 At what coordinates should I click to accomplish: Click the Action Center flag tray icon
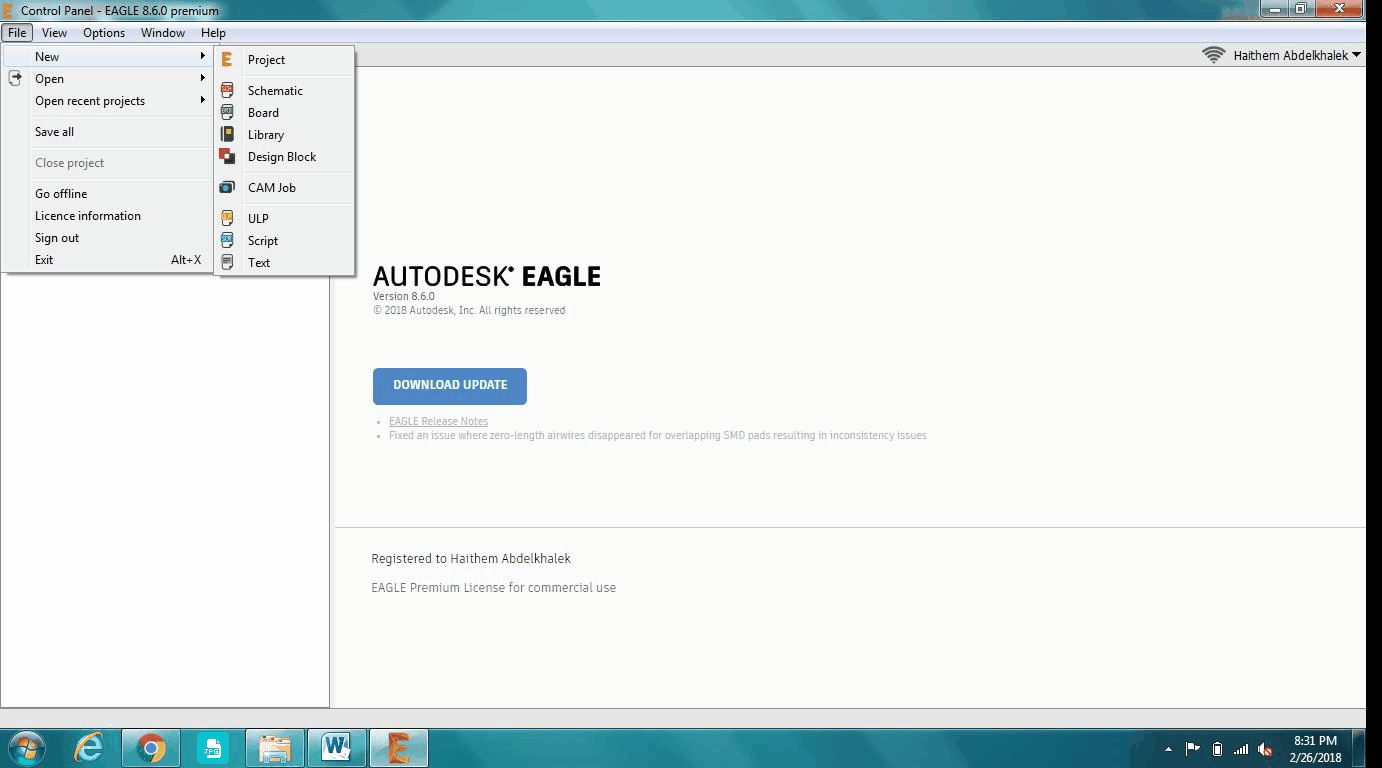coord(1193,749)
